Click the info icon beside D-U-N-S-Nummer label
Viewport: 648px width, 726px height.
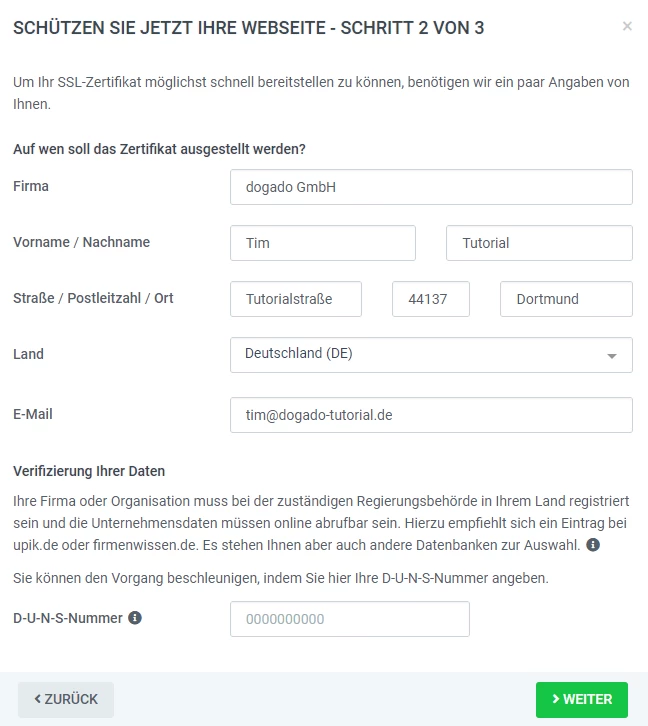click(135, 618)
